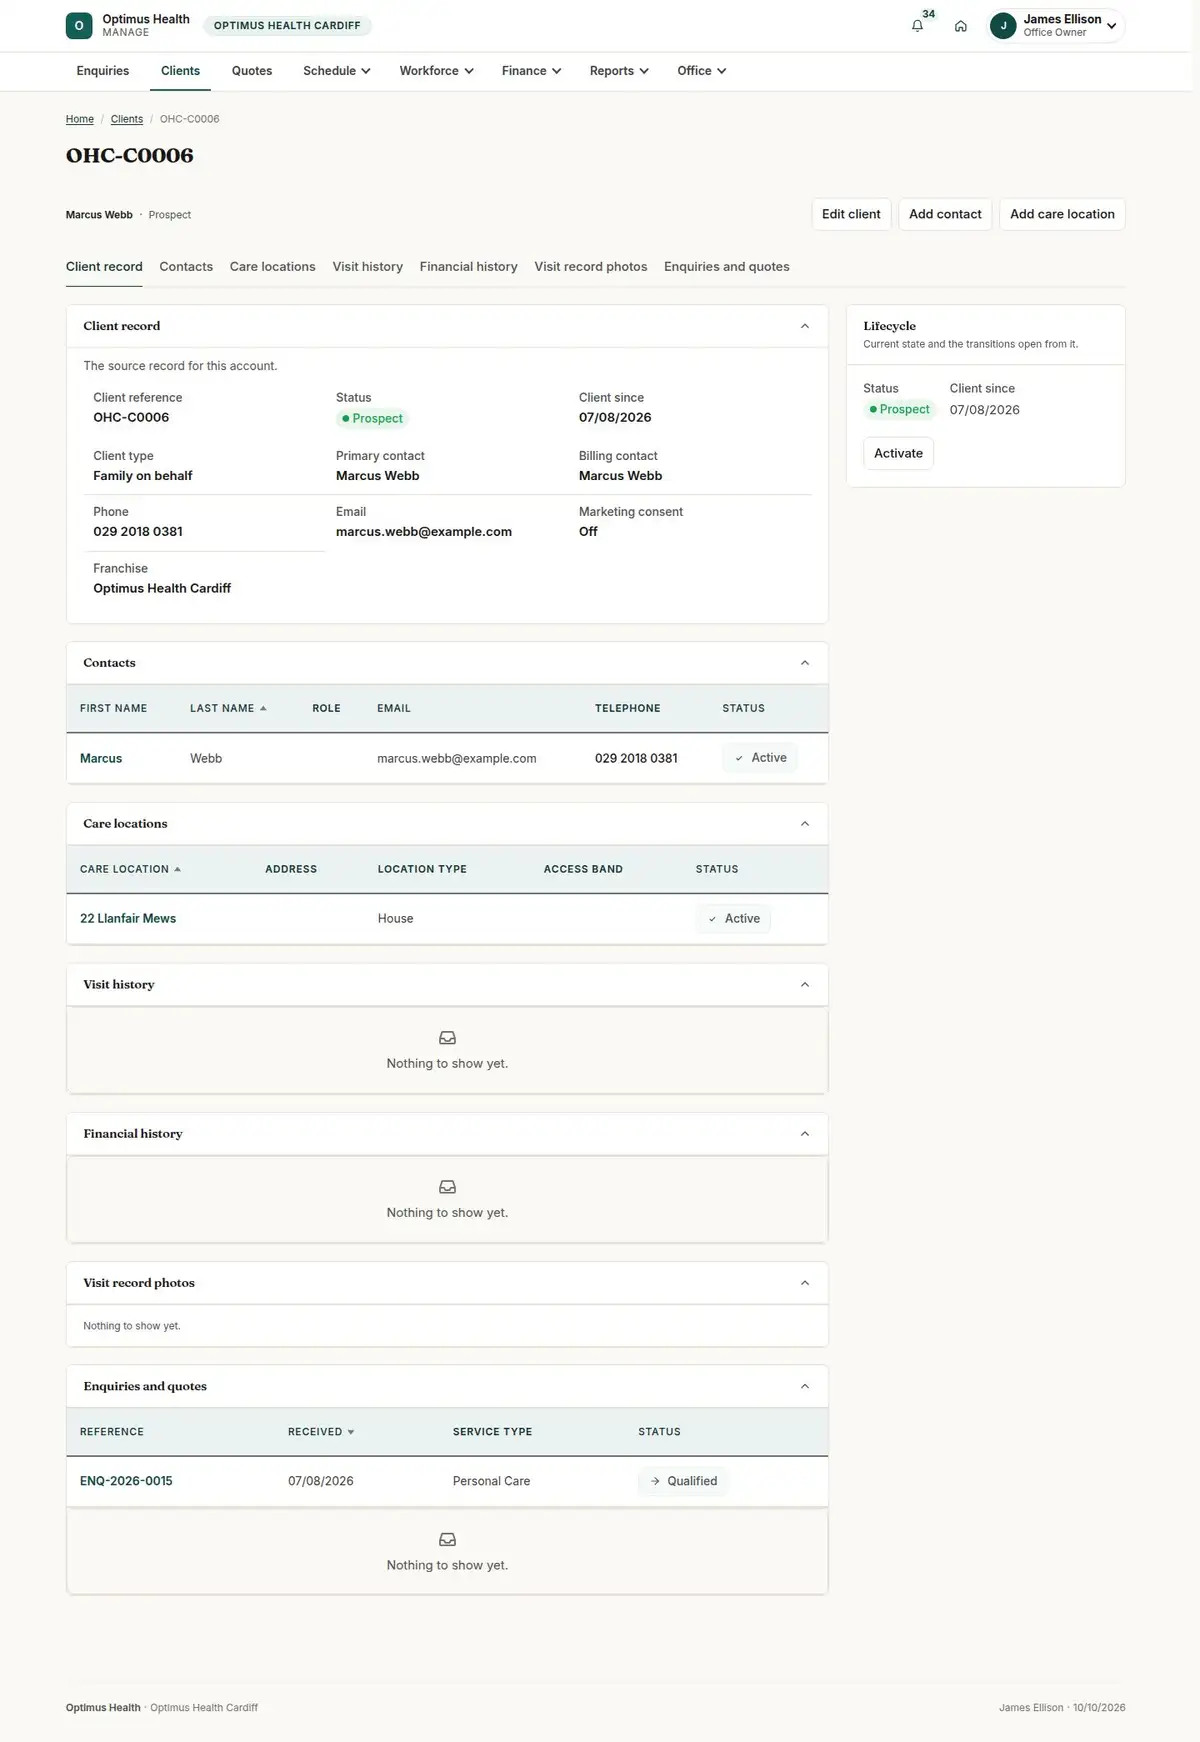Sort enquiries by Received column

coord(321,1432)
